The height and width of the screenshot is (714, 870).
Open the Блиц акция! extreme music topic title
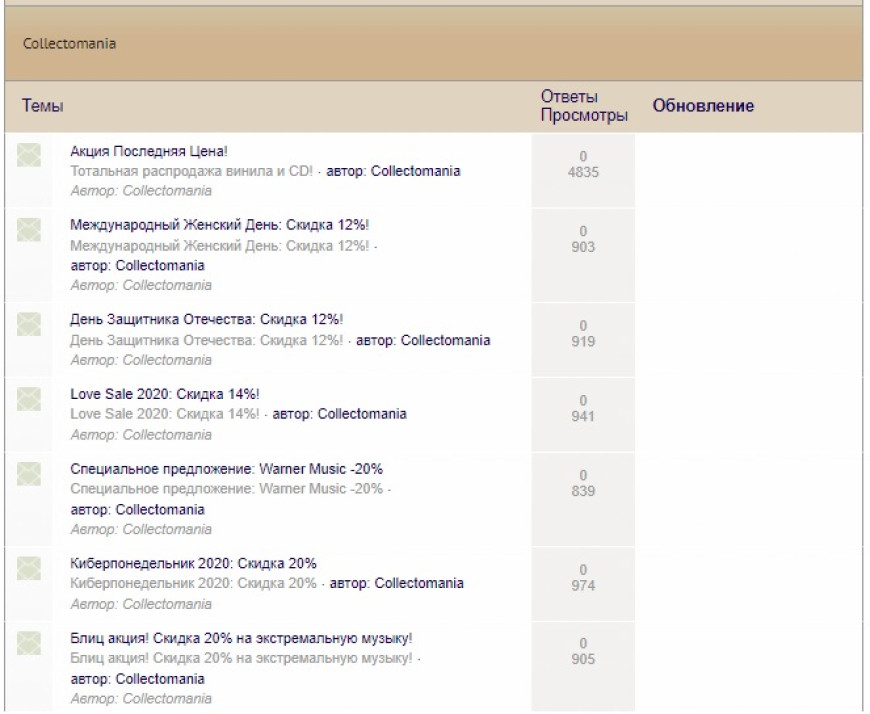click(x=241, y=638)
